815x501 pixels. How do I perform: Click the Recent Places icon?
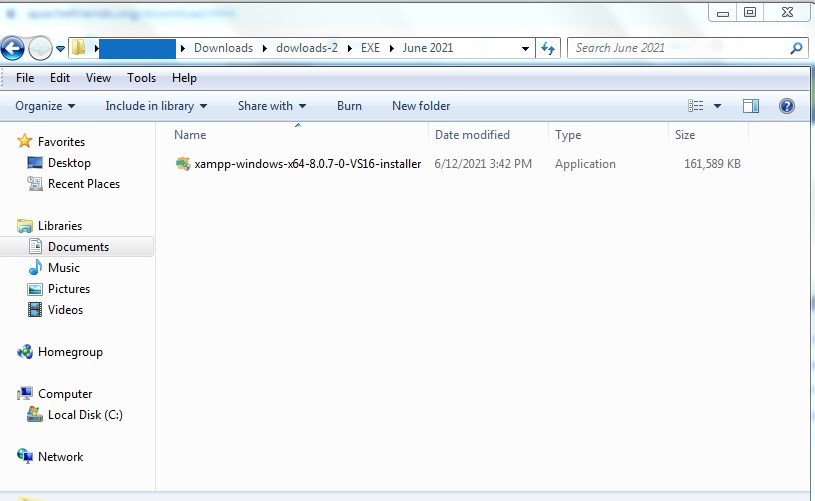click(x=35, y=183)
